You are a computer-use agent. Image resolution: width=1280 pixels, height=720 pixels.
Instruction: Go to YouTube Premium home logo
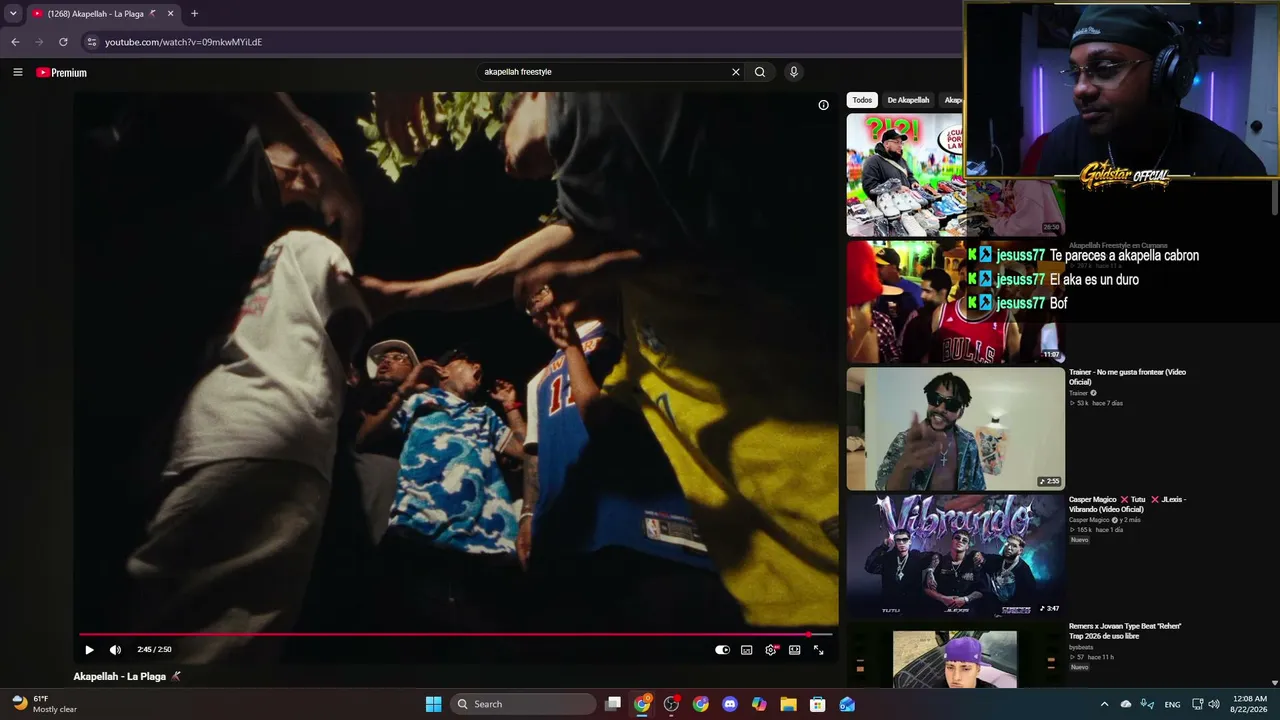(62, 72)
